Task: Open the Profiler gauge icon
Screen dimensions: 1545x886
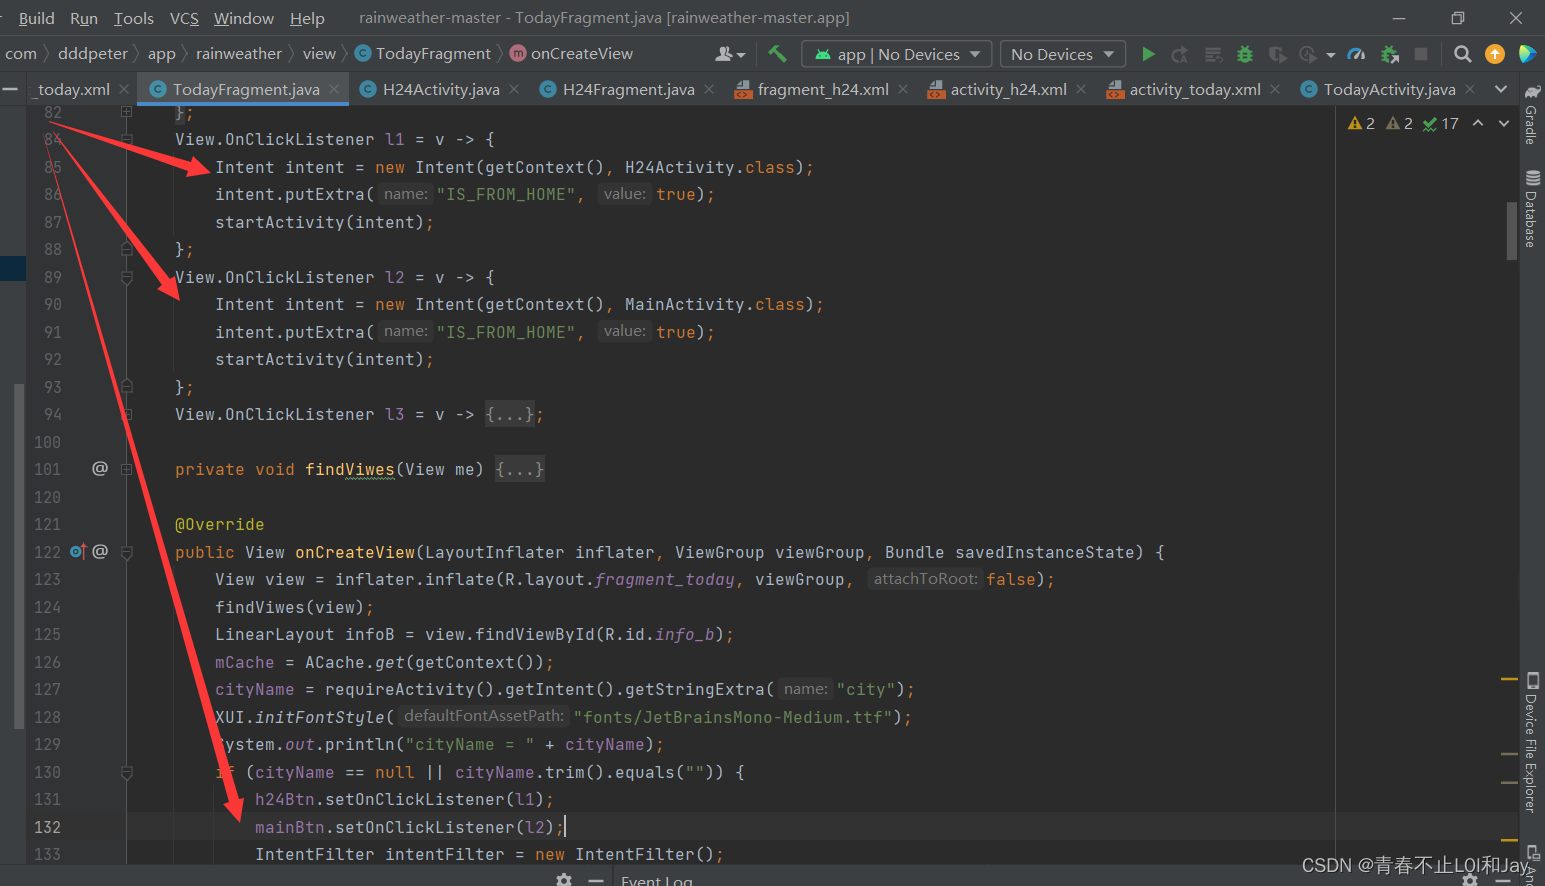Action: 1356,54
